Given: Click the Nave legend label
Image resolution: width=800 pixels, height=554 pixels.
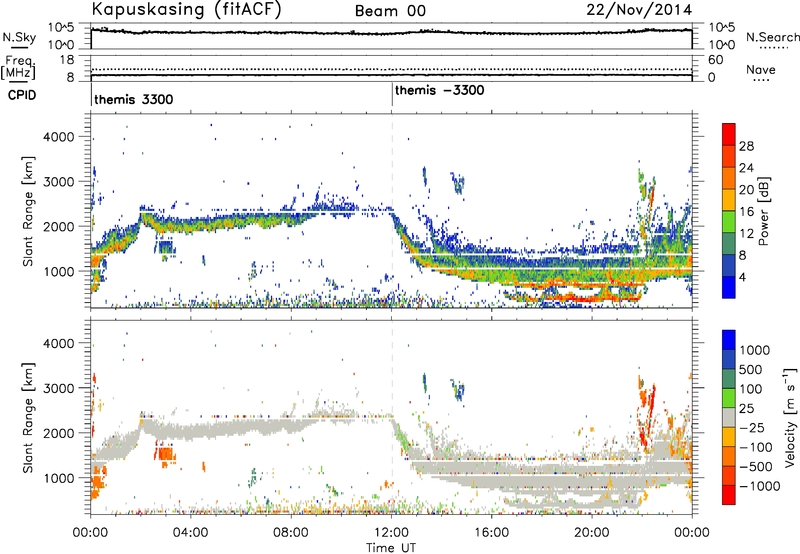Looking at the screenshot, I should click(761, 69).
